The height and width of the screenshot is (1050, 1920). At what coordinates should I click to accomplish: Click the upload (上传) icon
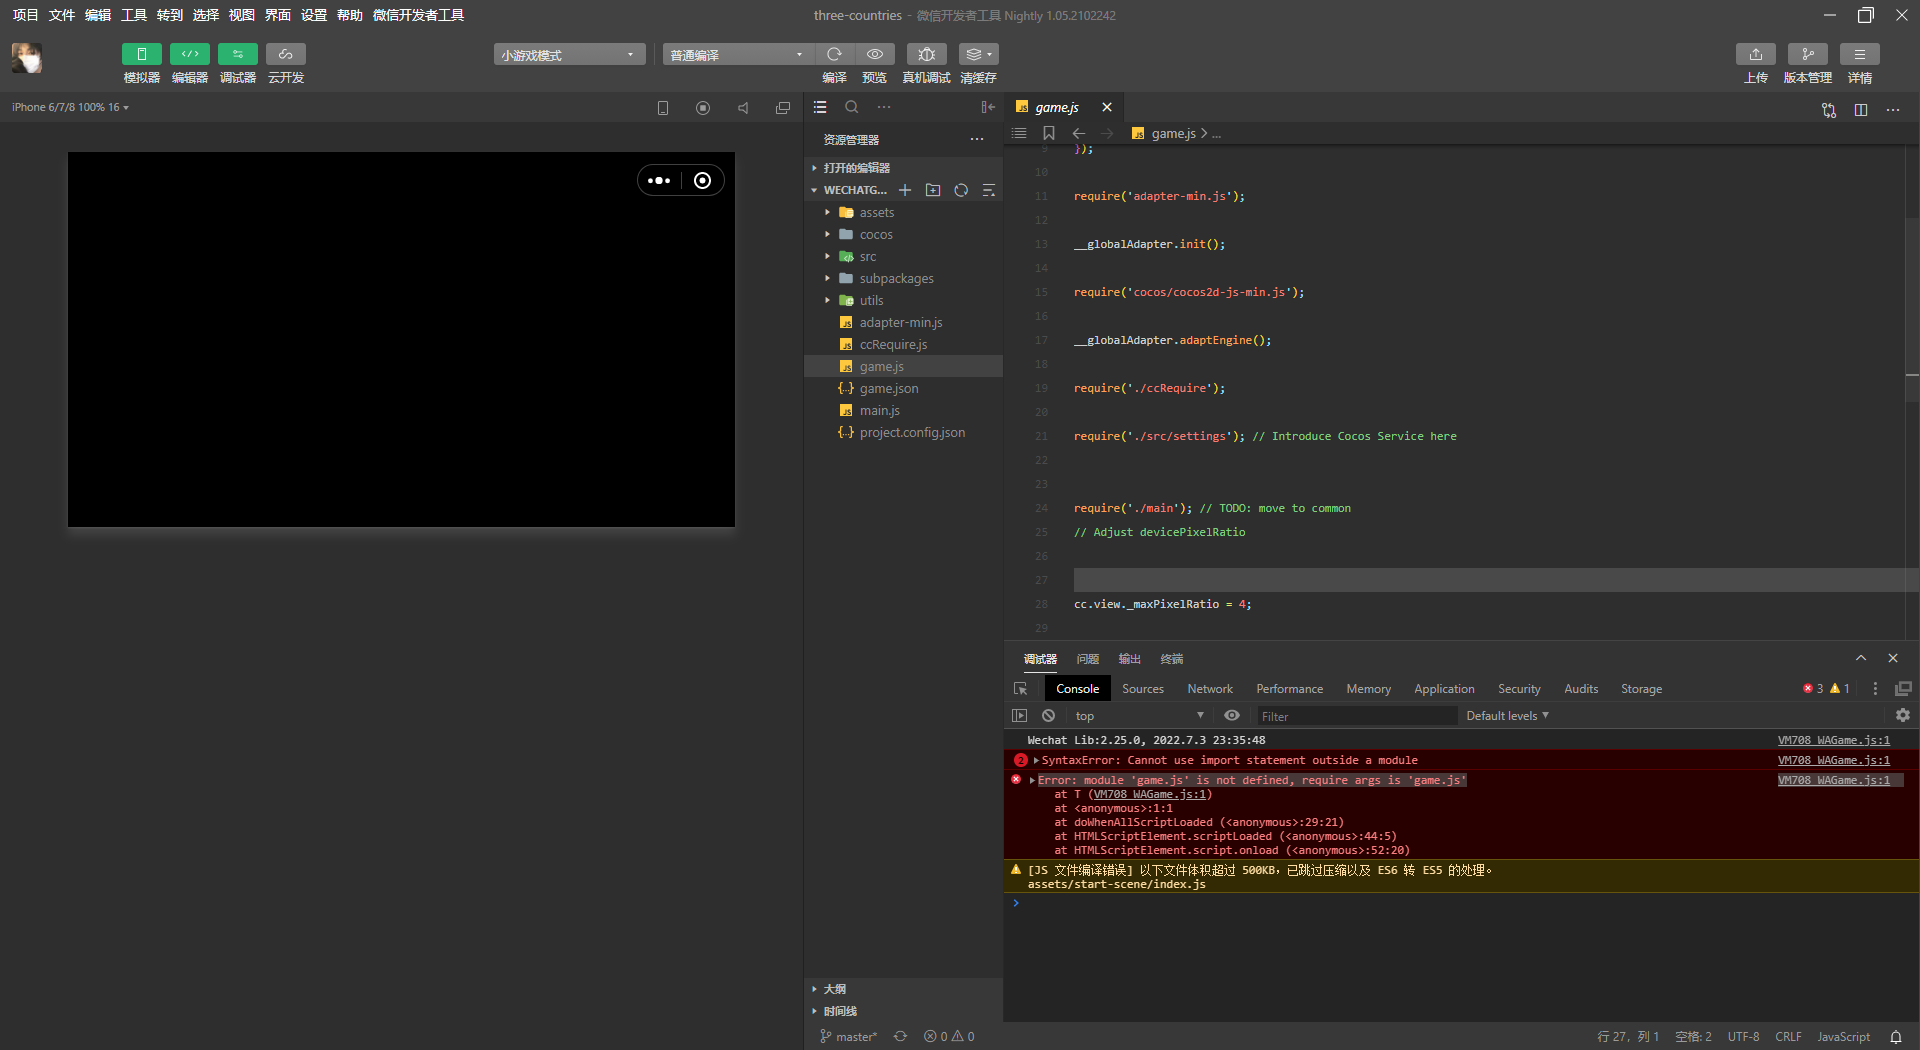click(x=1755, y=54)
